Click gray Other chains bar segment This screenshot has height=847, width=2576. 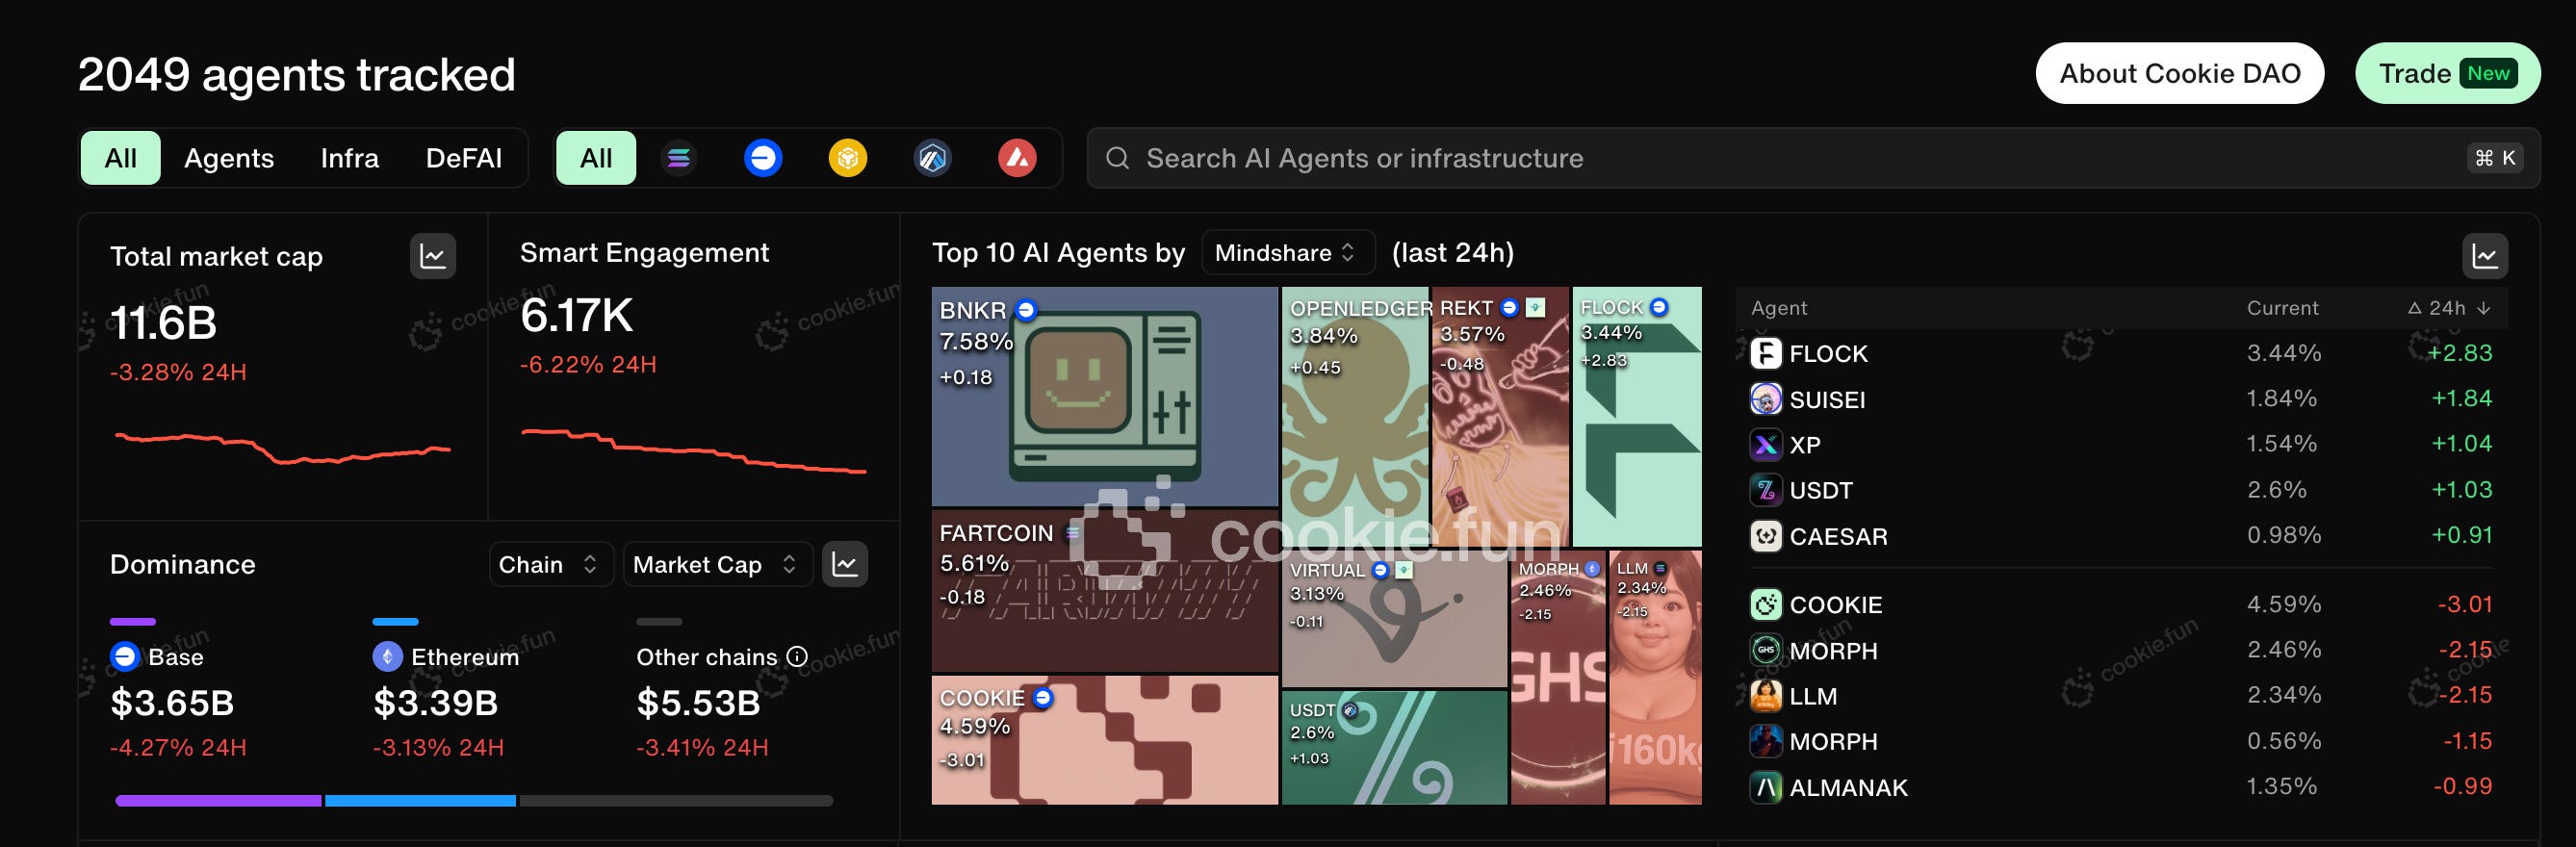pos(676,801)
